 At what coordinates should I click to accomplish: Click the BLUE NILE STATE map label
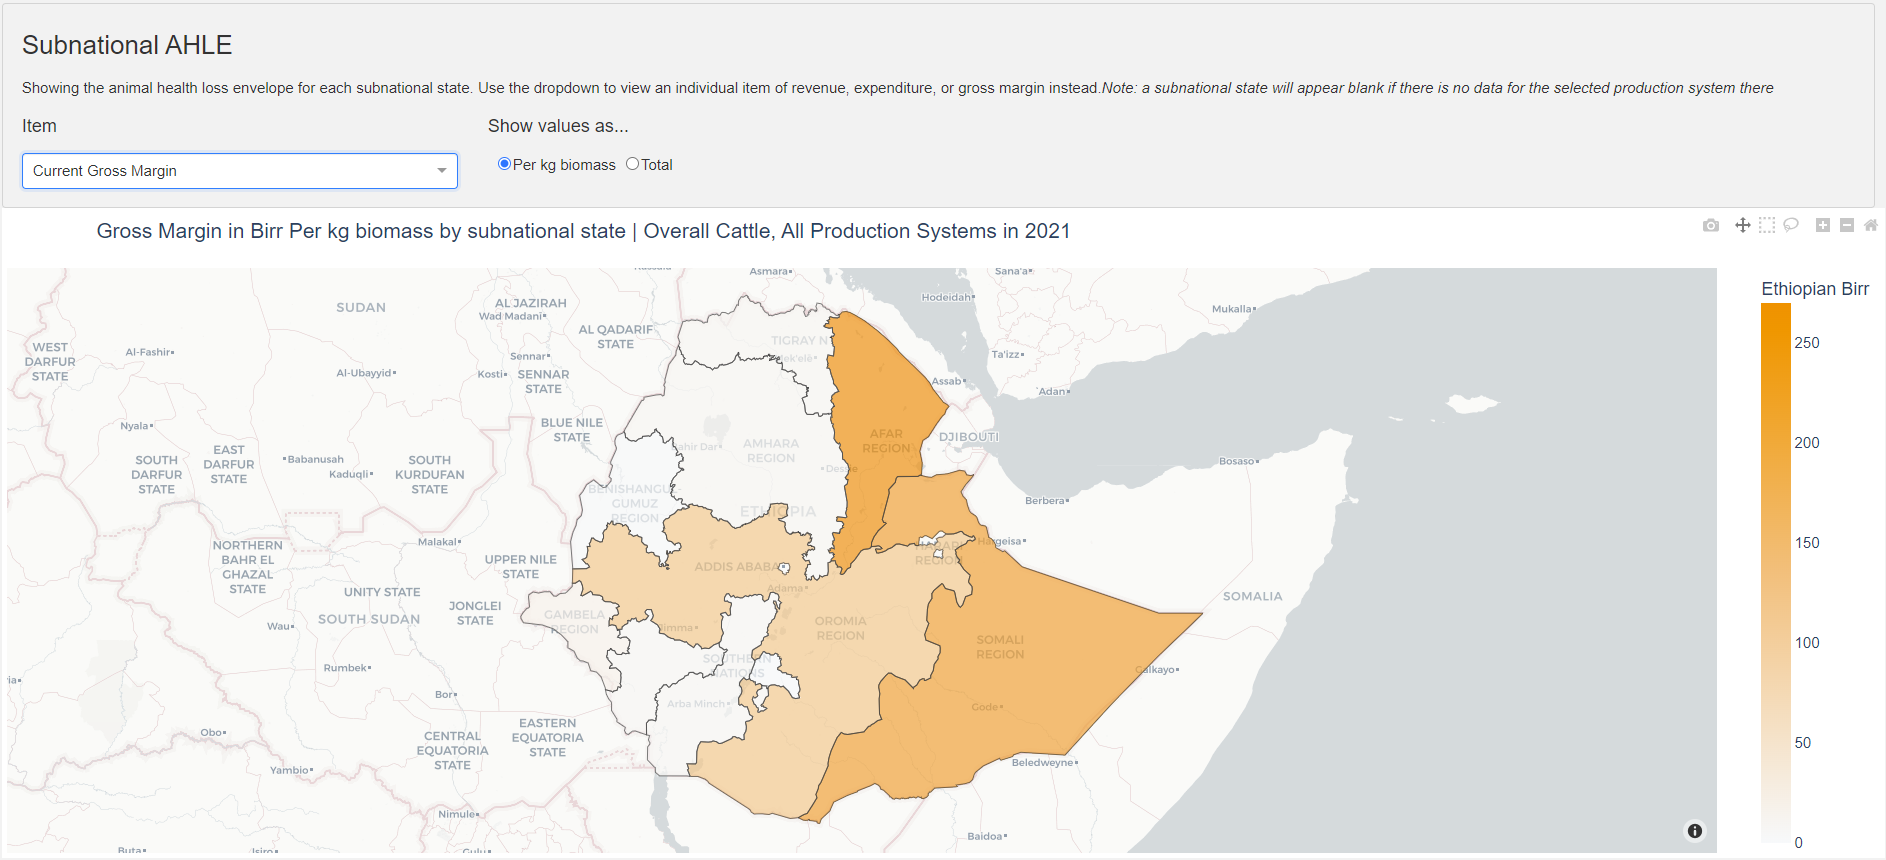[572, 430]
